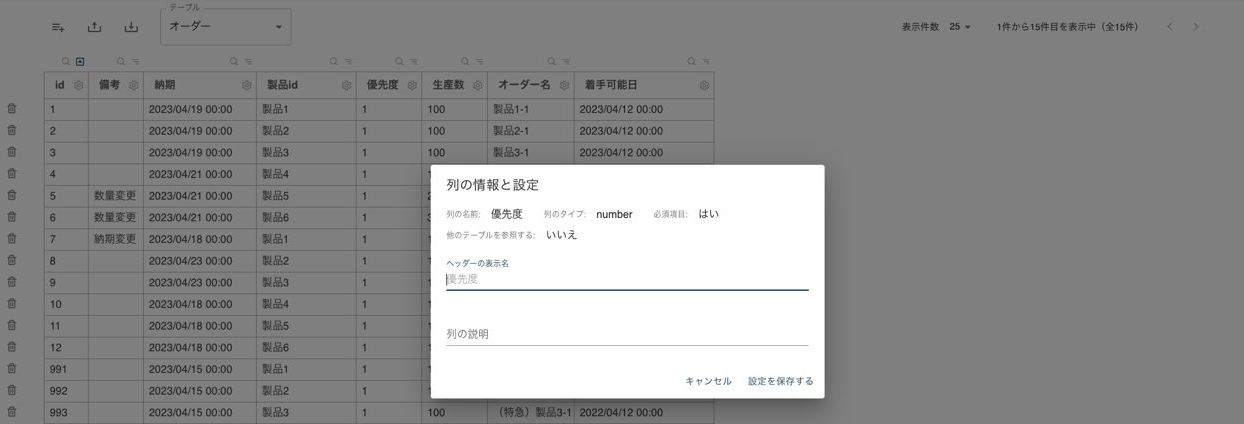Viewport: 1244px width, 424px height.
Task: Click the add-row icon in the toolbar
Action: pos(58,27)
